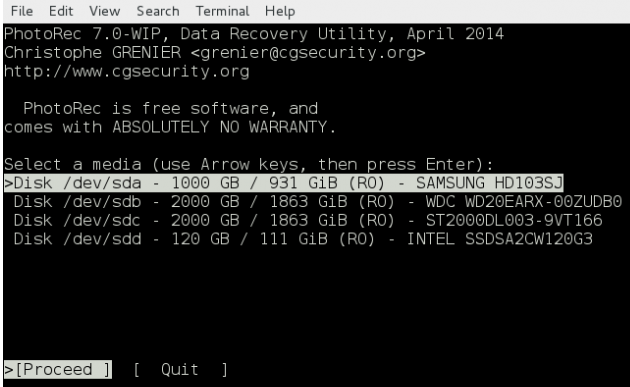Click the 'PhotoRec is free software' line
The height and width of the screenshot is (387, 630).
(170, 109)
